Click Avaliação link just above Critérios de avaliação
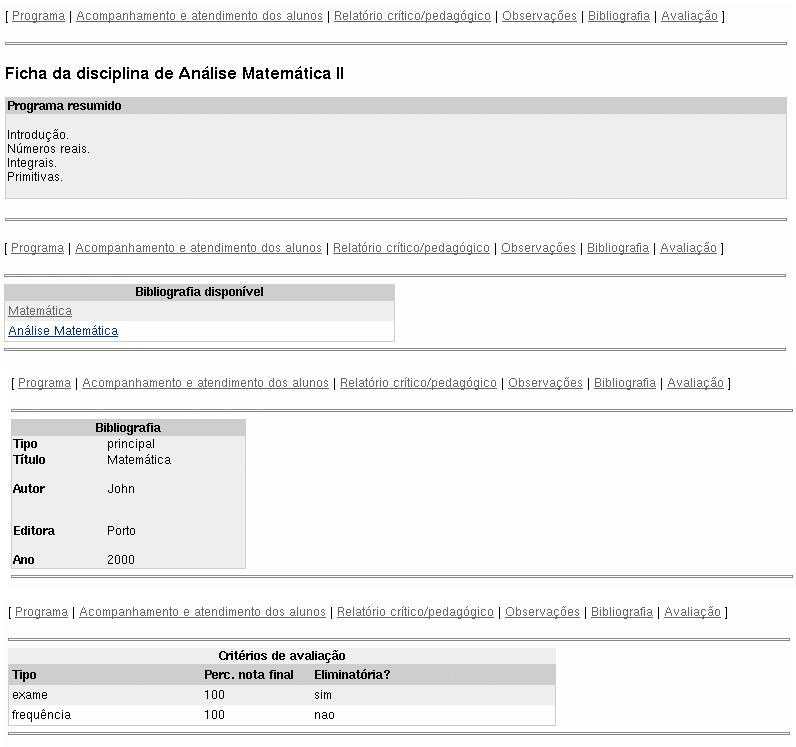The width and height of the screenshot is (796, 747). (692, 612)
